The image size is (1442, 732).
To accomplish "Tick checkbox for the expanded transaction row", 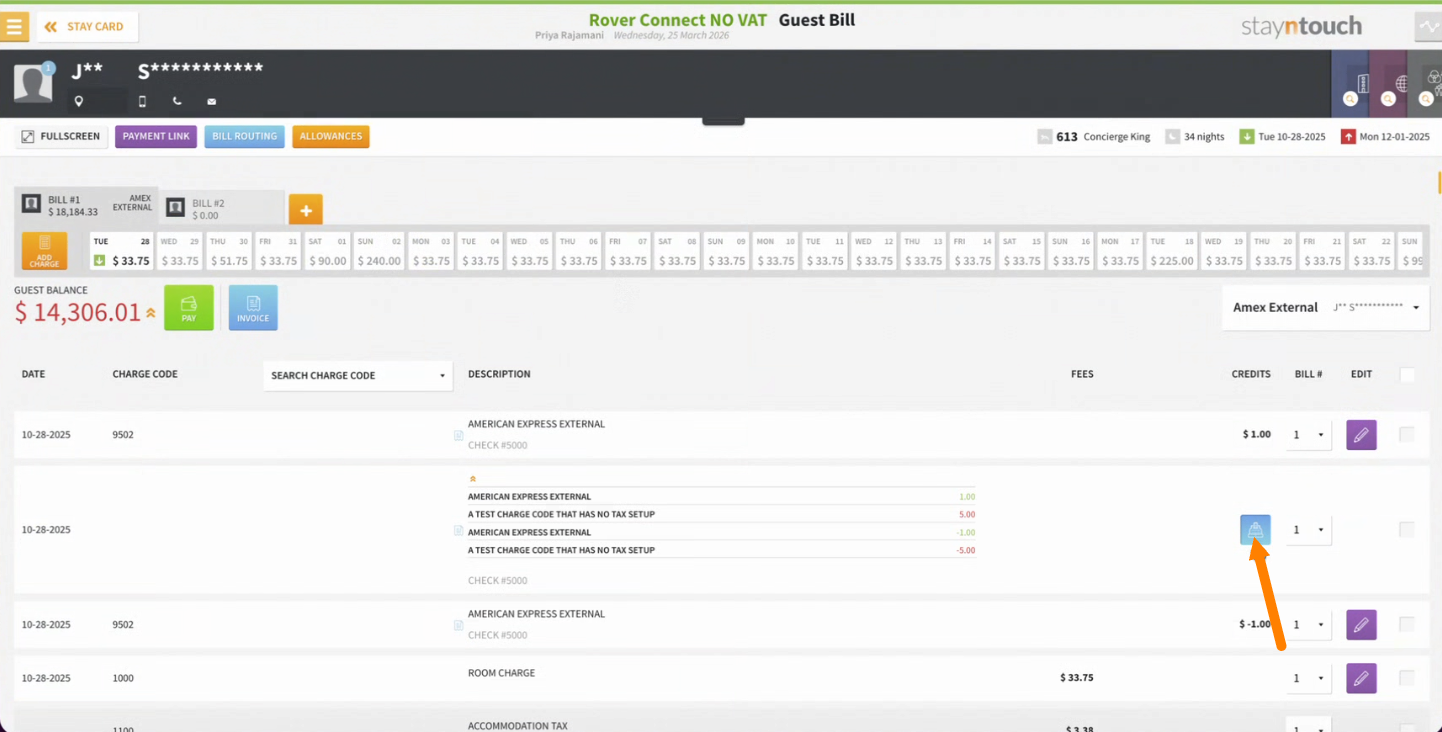I will coord(1407,529).
